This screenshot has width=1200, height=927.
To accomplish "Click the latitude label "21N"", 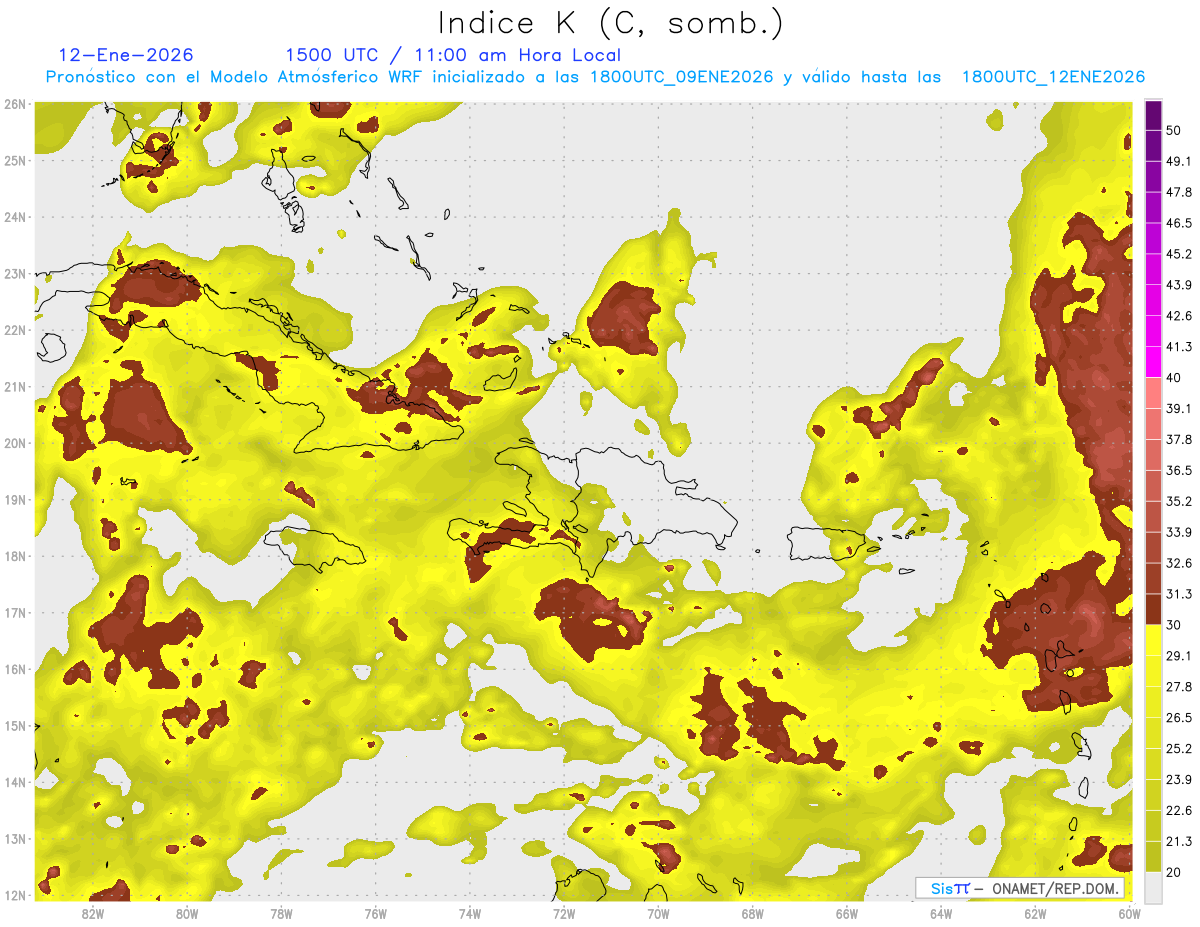I will tap(14, 387).
